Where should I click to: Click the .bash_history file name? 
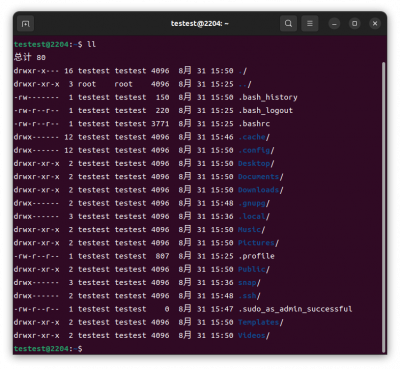pyautogui.click(x=268, y=97)
